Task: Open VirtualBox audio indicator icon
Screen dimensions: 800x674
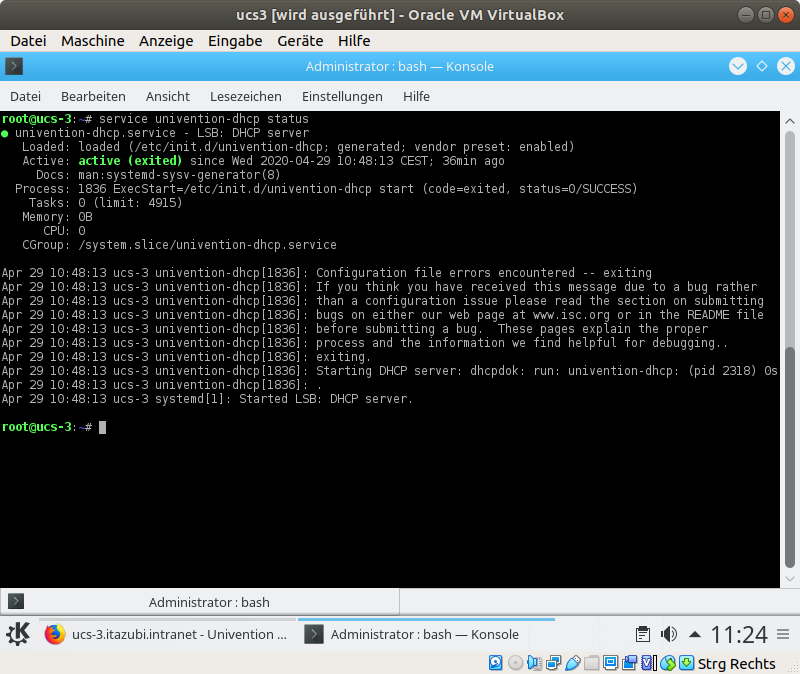Action: coord(534,663)
